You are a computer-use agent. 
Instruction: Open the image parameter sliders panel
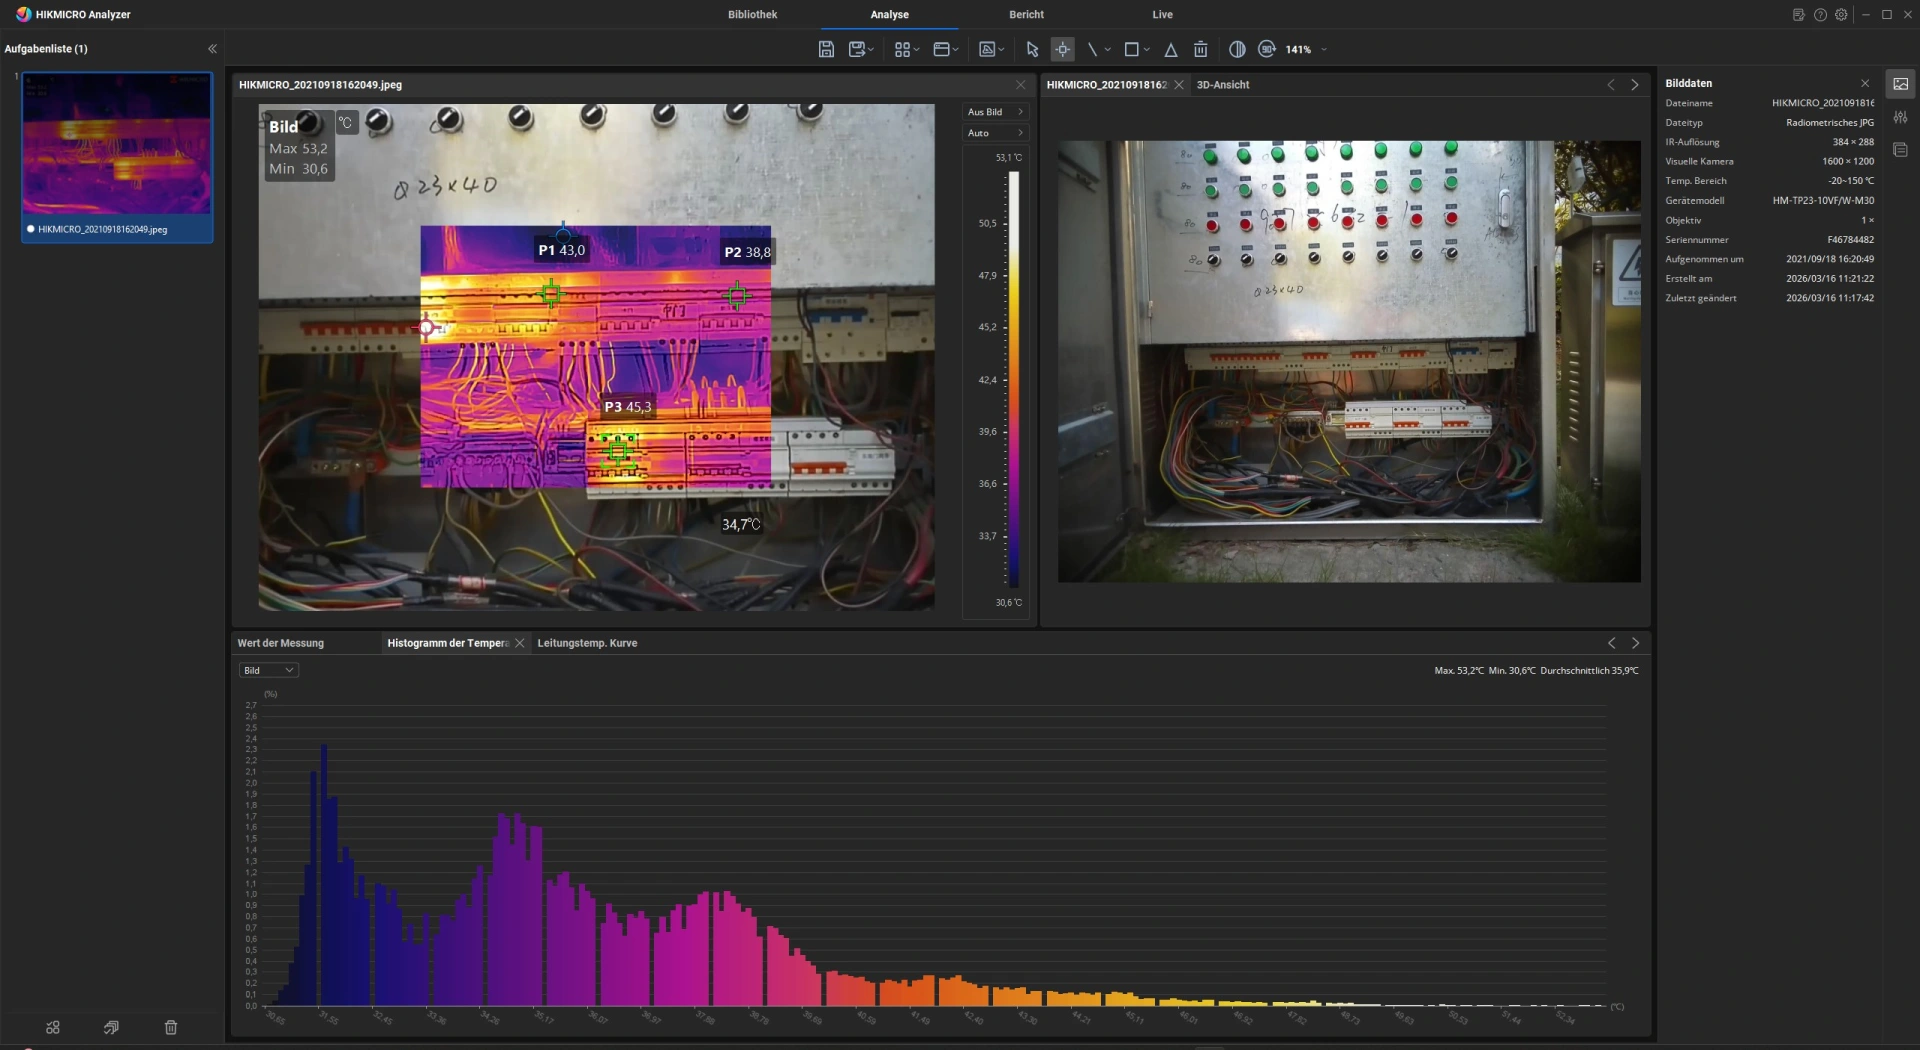tap(1900, 117)
